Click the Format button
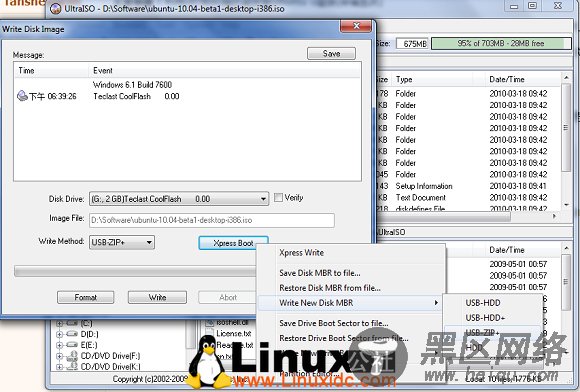Screen dimensions: 580x392 [x=85, y=297]
